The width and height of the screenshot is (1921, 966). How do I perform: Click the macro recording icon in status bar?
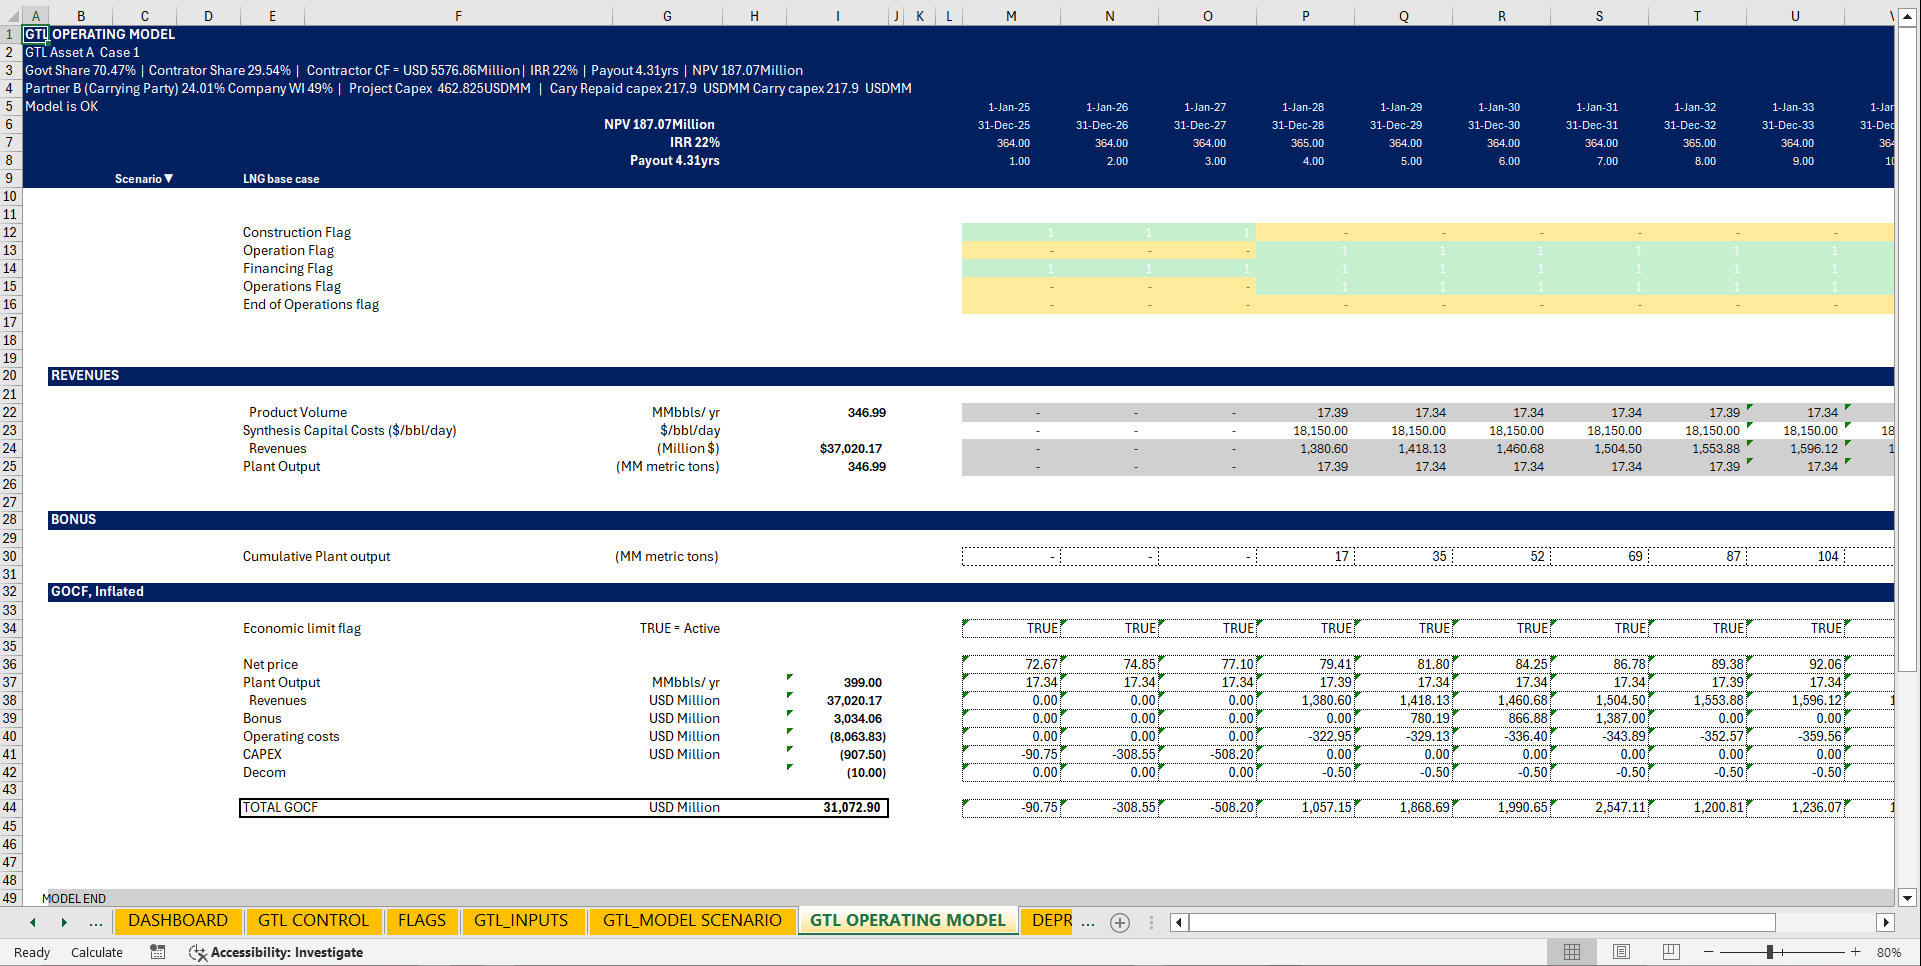(x=157, y=952)
